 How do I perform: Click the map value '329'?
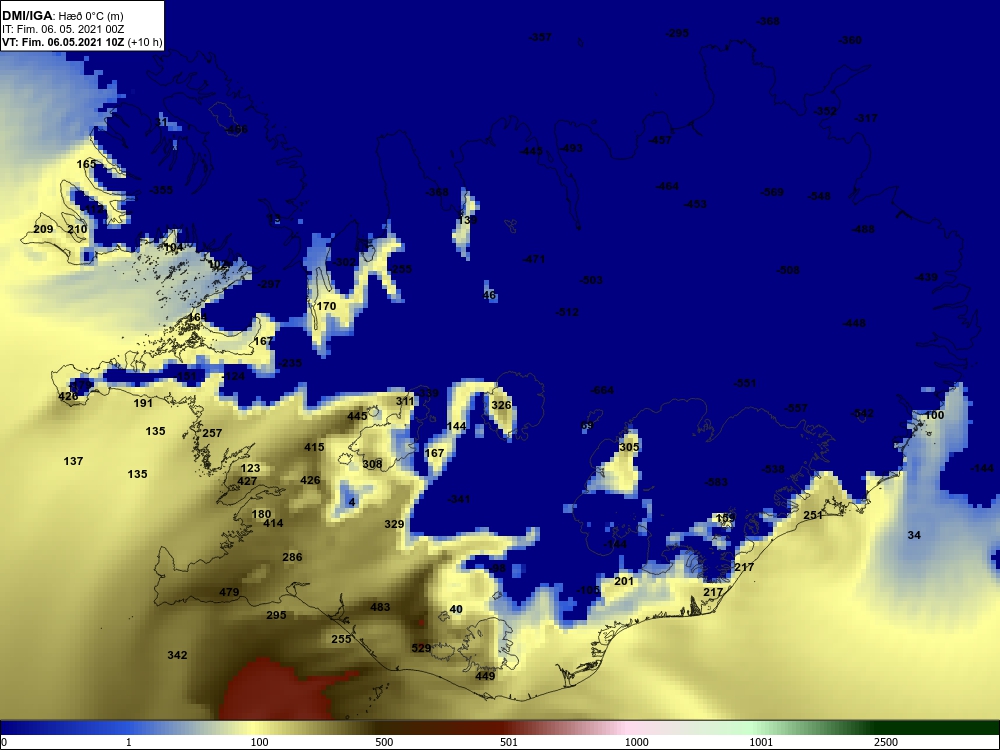point(394,524)
